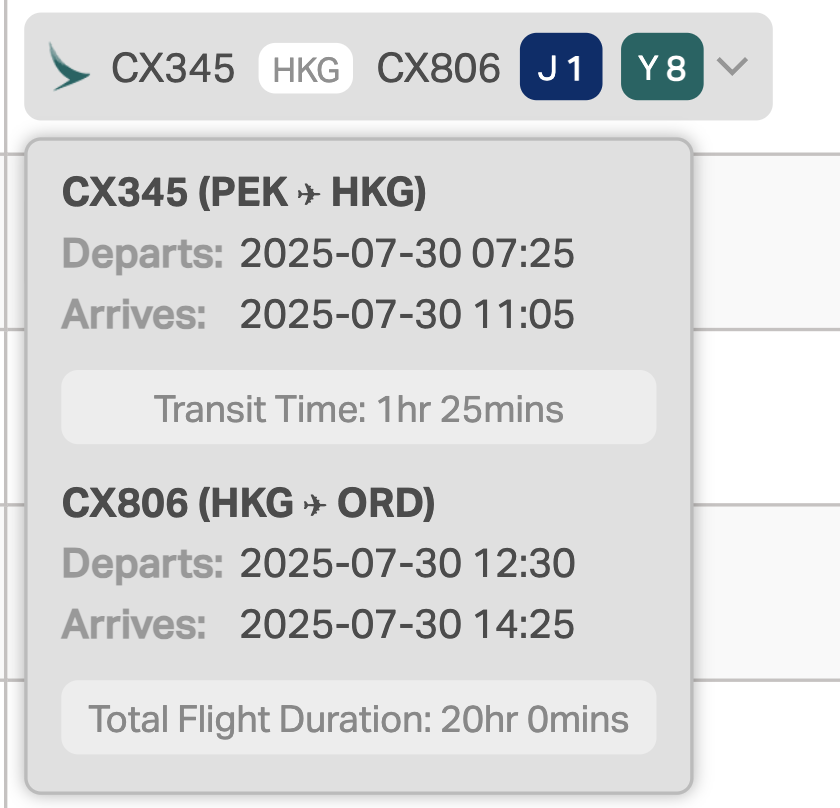
Task: Click the CX806 flight number in header
Action: point(439,68)
